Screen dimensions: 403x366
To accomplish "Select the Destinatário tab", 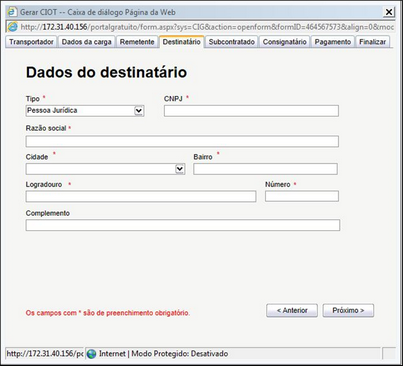I will pos(181,42).
